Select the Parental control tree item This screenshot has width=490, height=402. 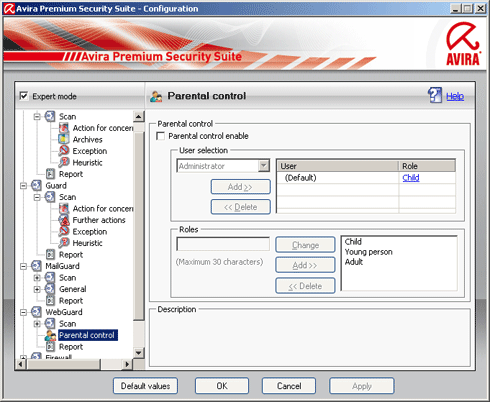[x=87, y=335]
